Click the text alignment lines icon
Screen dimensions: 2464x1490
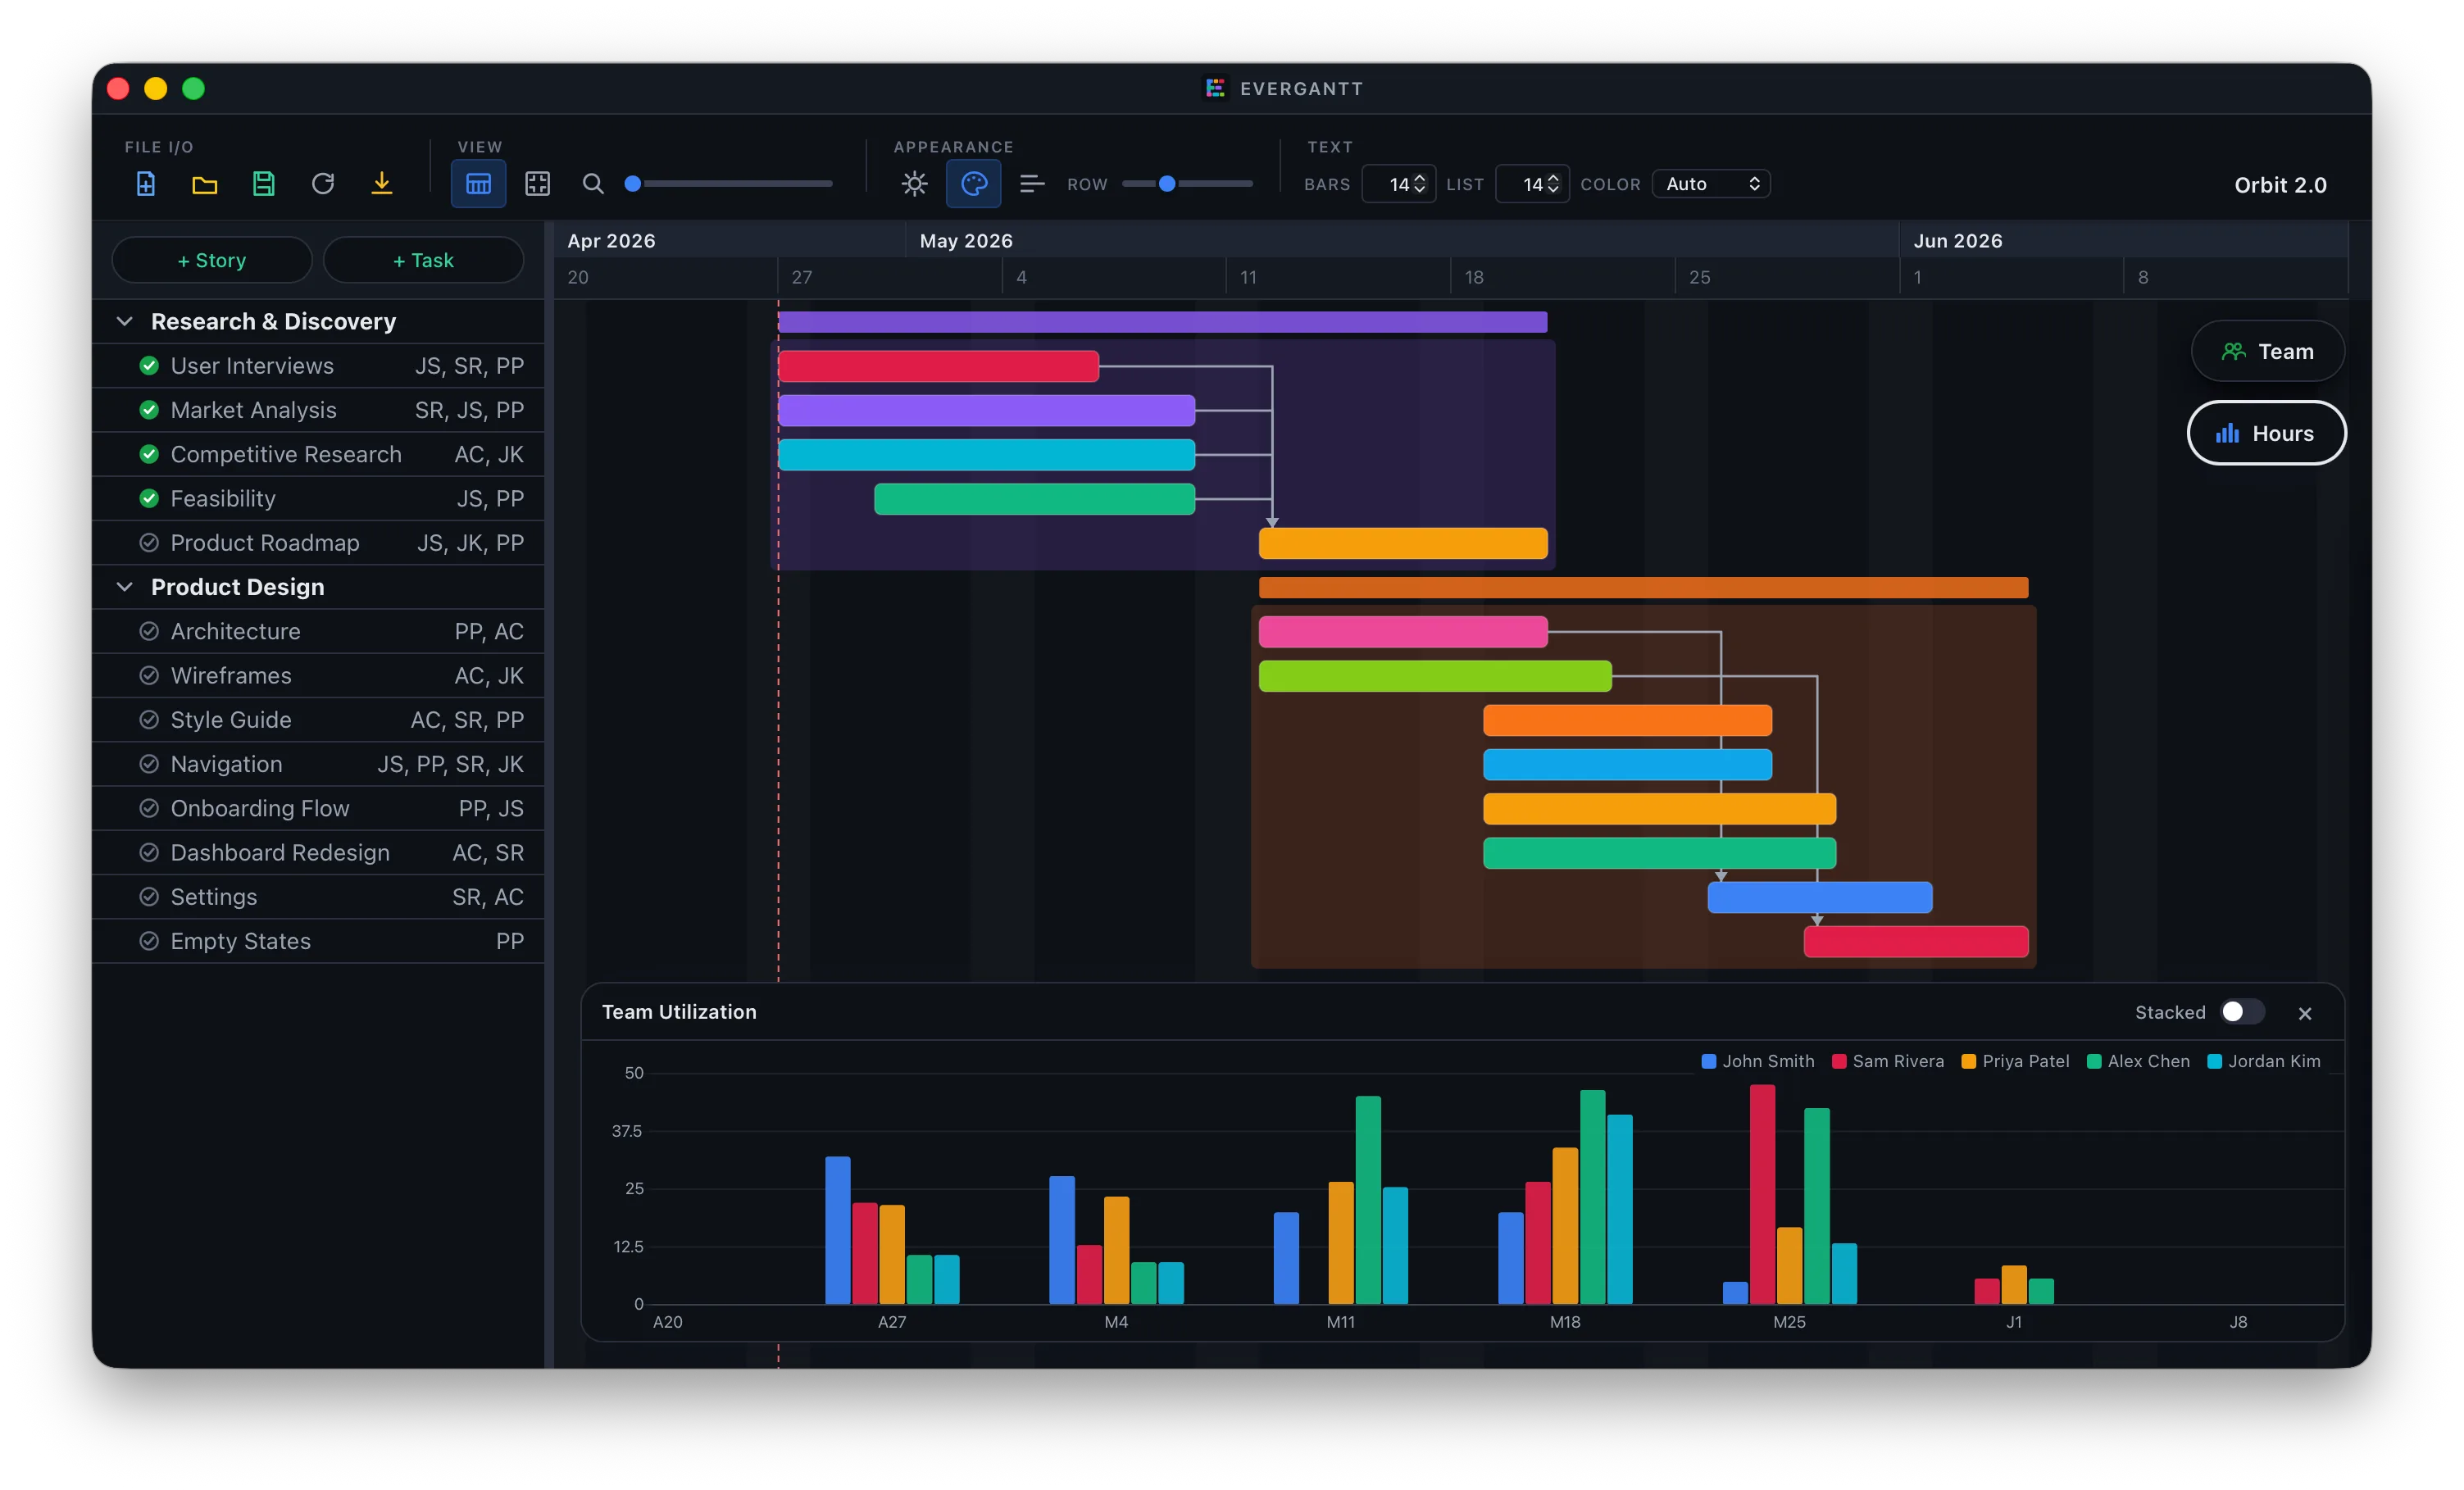point(1031,184)
